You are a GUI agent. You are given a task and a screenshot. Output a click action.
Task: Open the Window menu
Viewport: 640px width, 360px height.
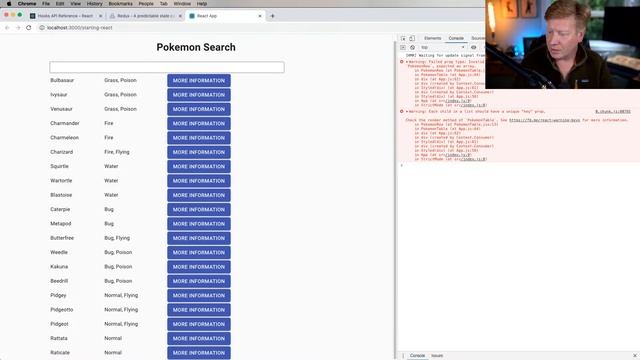click(182, 4)
